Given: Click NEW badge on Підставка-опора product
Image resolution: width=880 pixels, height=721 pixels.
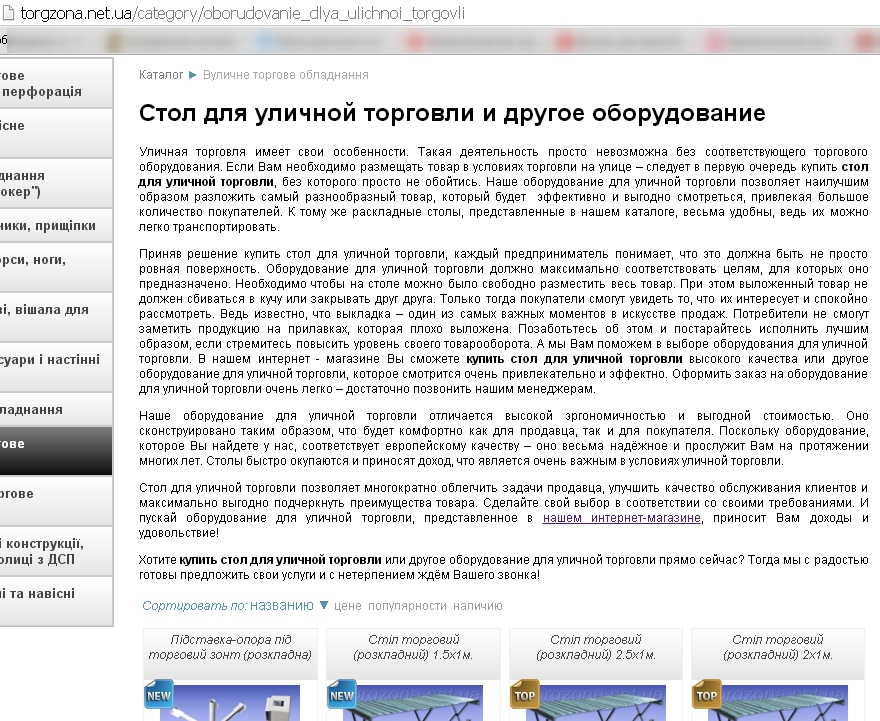Looking at the screenshot, I should [x=159, y=695].
